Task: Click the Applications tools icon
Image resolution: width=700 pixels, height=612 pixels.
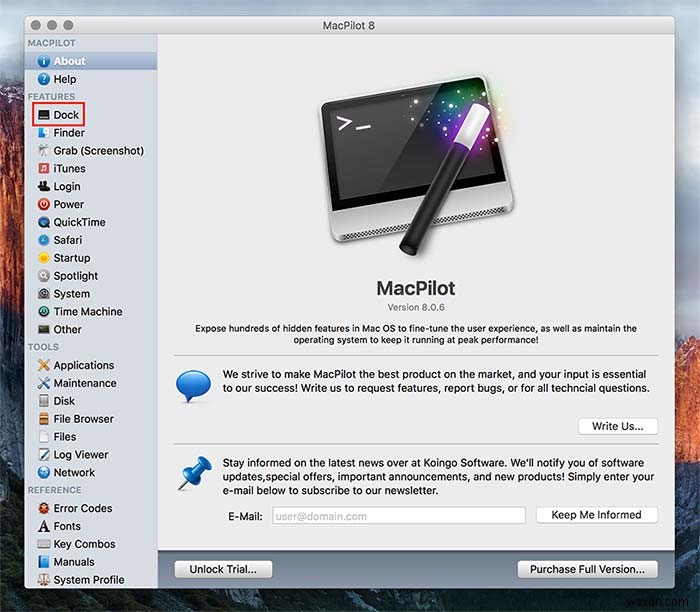Action: (x=44, y=365)
